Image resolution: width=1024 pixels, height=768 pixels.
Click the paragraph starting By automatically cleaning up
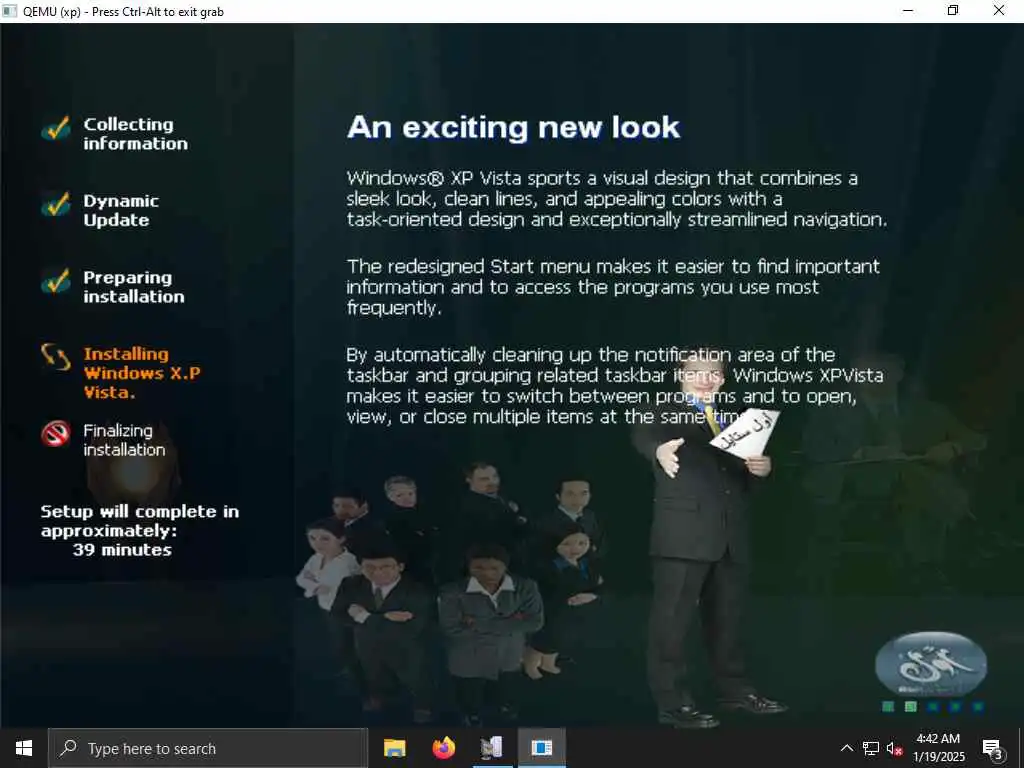615,385
